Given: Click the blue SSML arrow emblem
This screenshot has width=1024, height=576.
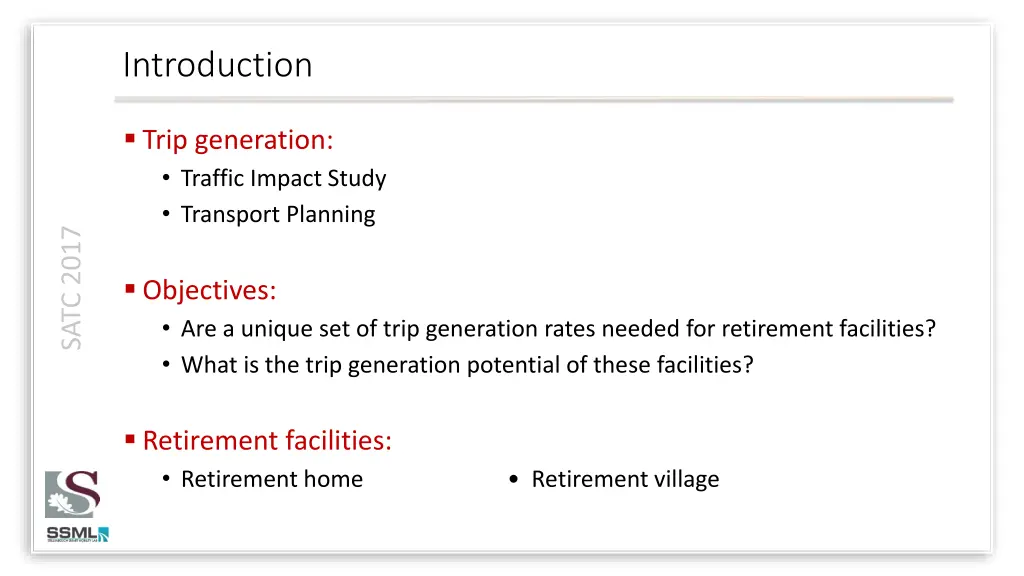Looking at the screenshot, I should tap(103, 534).
